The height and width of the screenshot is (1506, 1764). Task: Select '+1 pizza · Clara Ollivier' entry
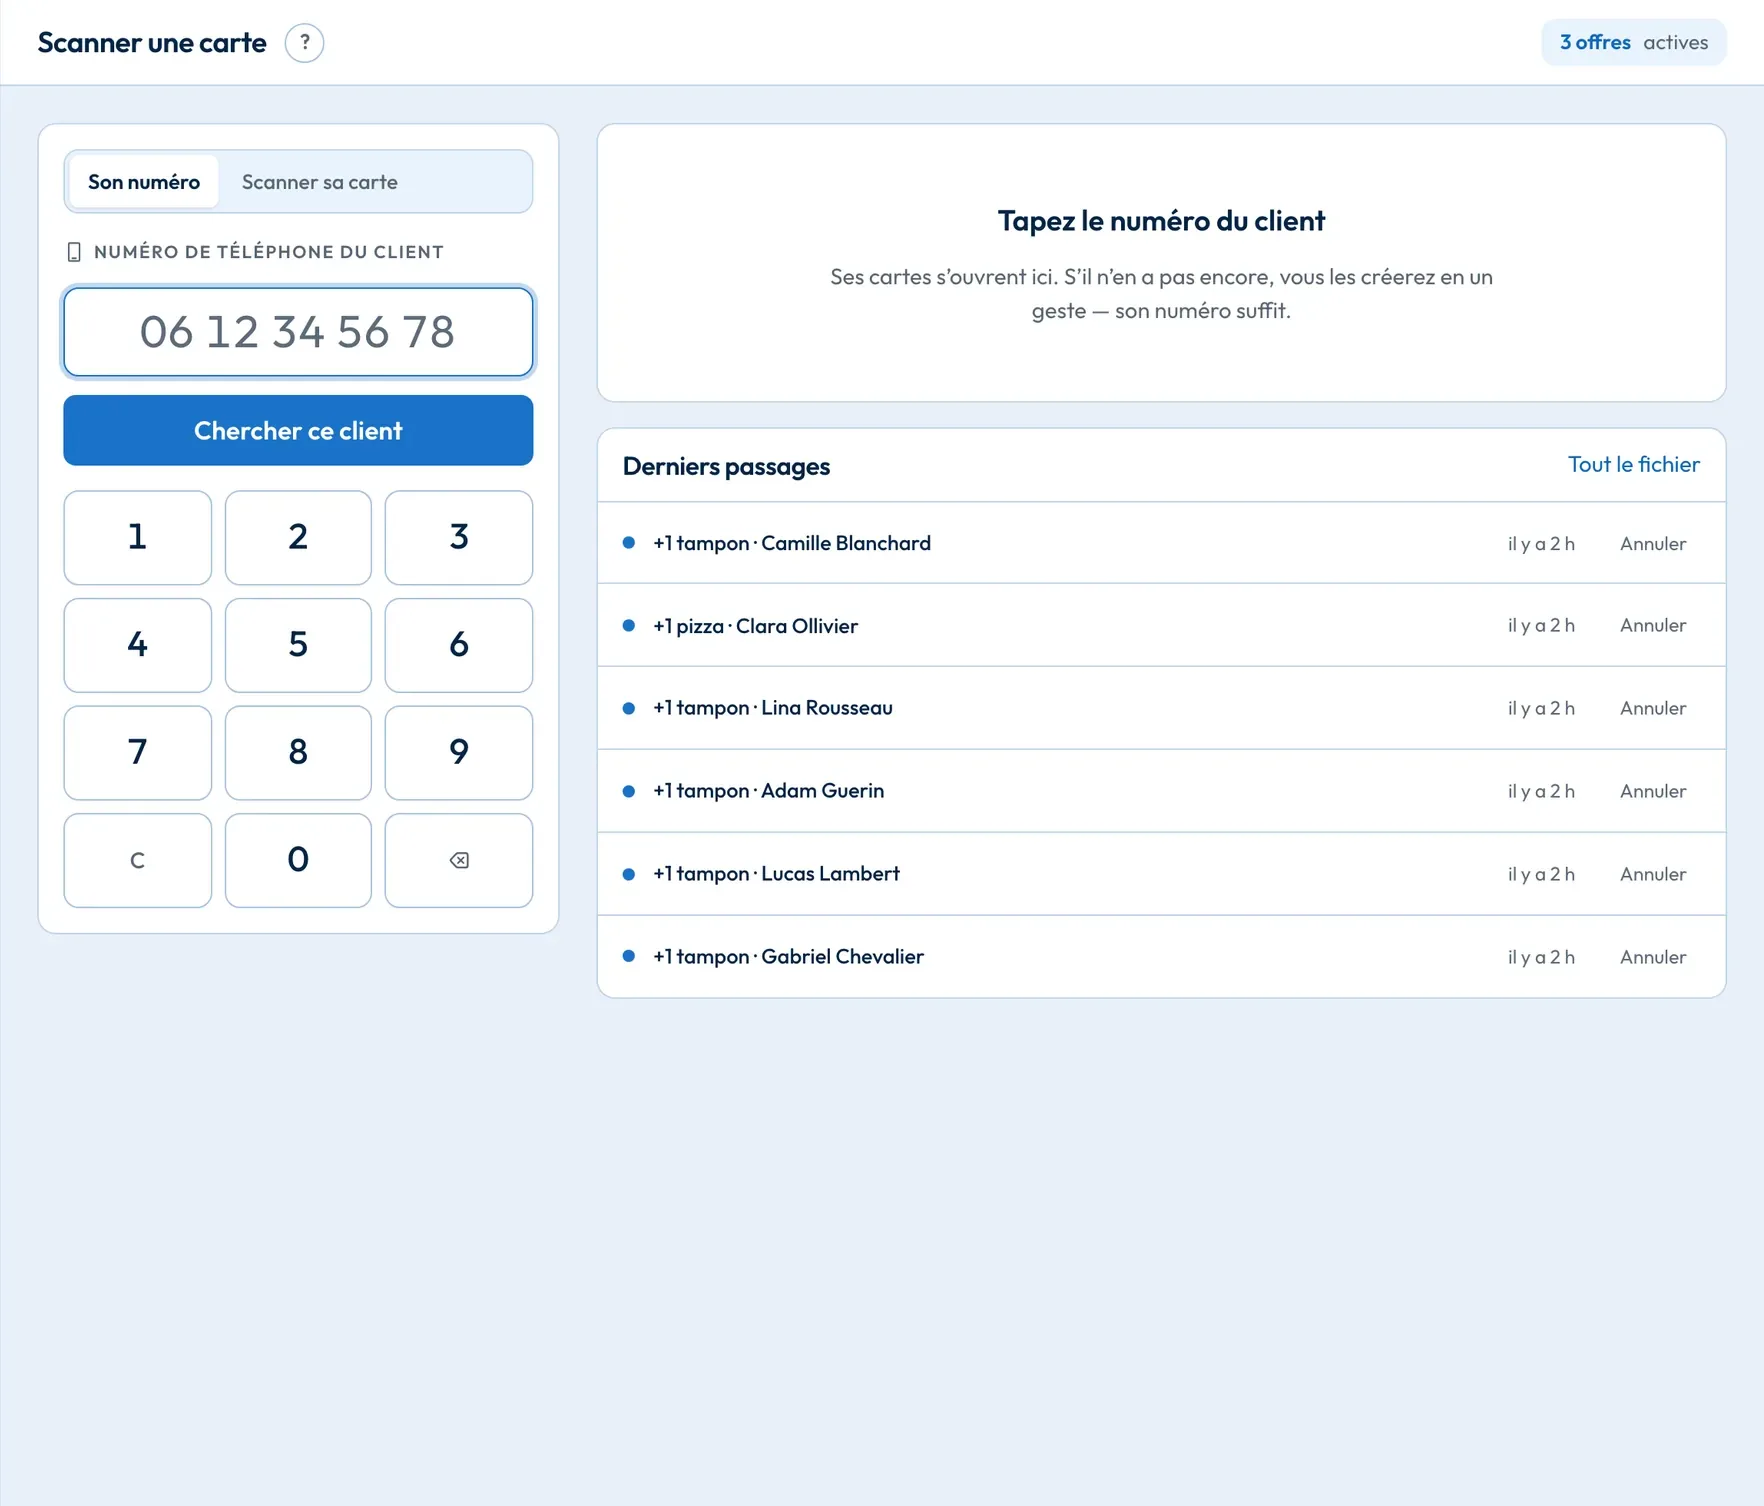click(1161, 625)
